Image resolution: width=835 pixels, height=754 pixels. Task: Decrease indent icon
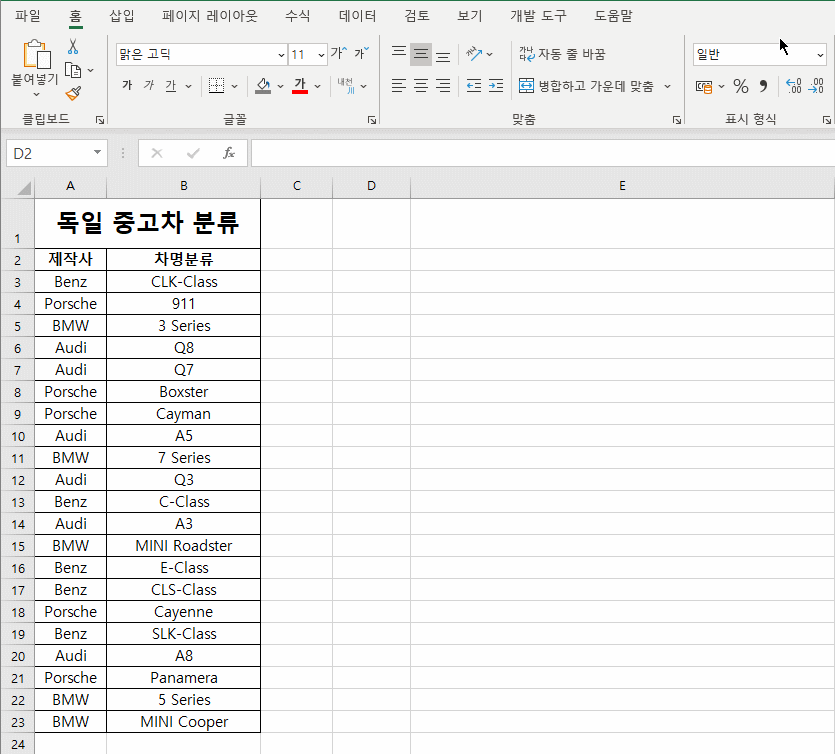pyautogui.click(x=473, y=85)
